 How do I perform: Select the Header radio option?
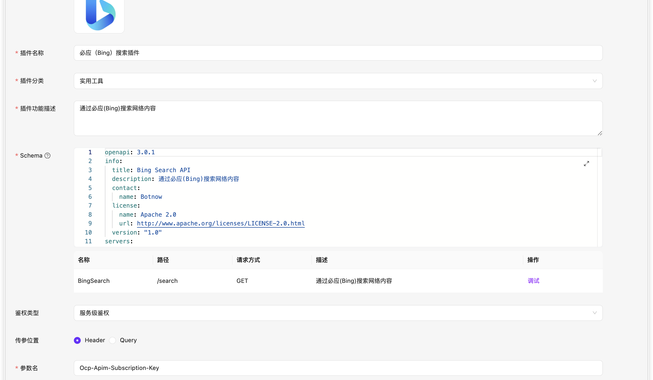pos(77,340)
